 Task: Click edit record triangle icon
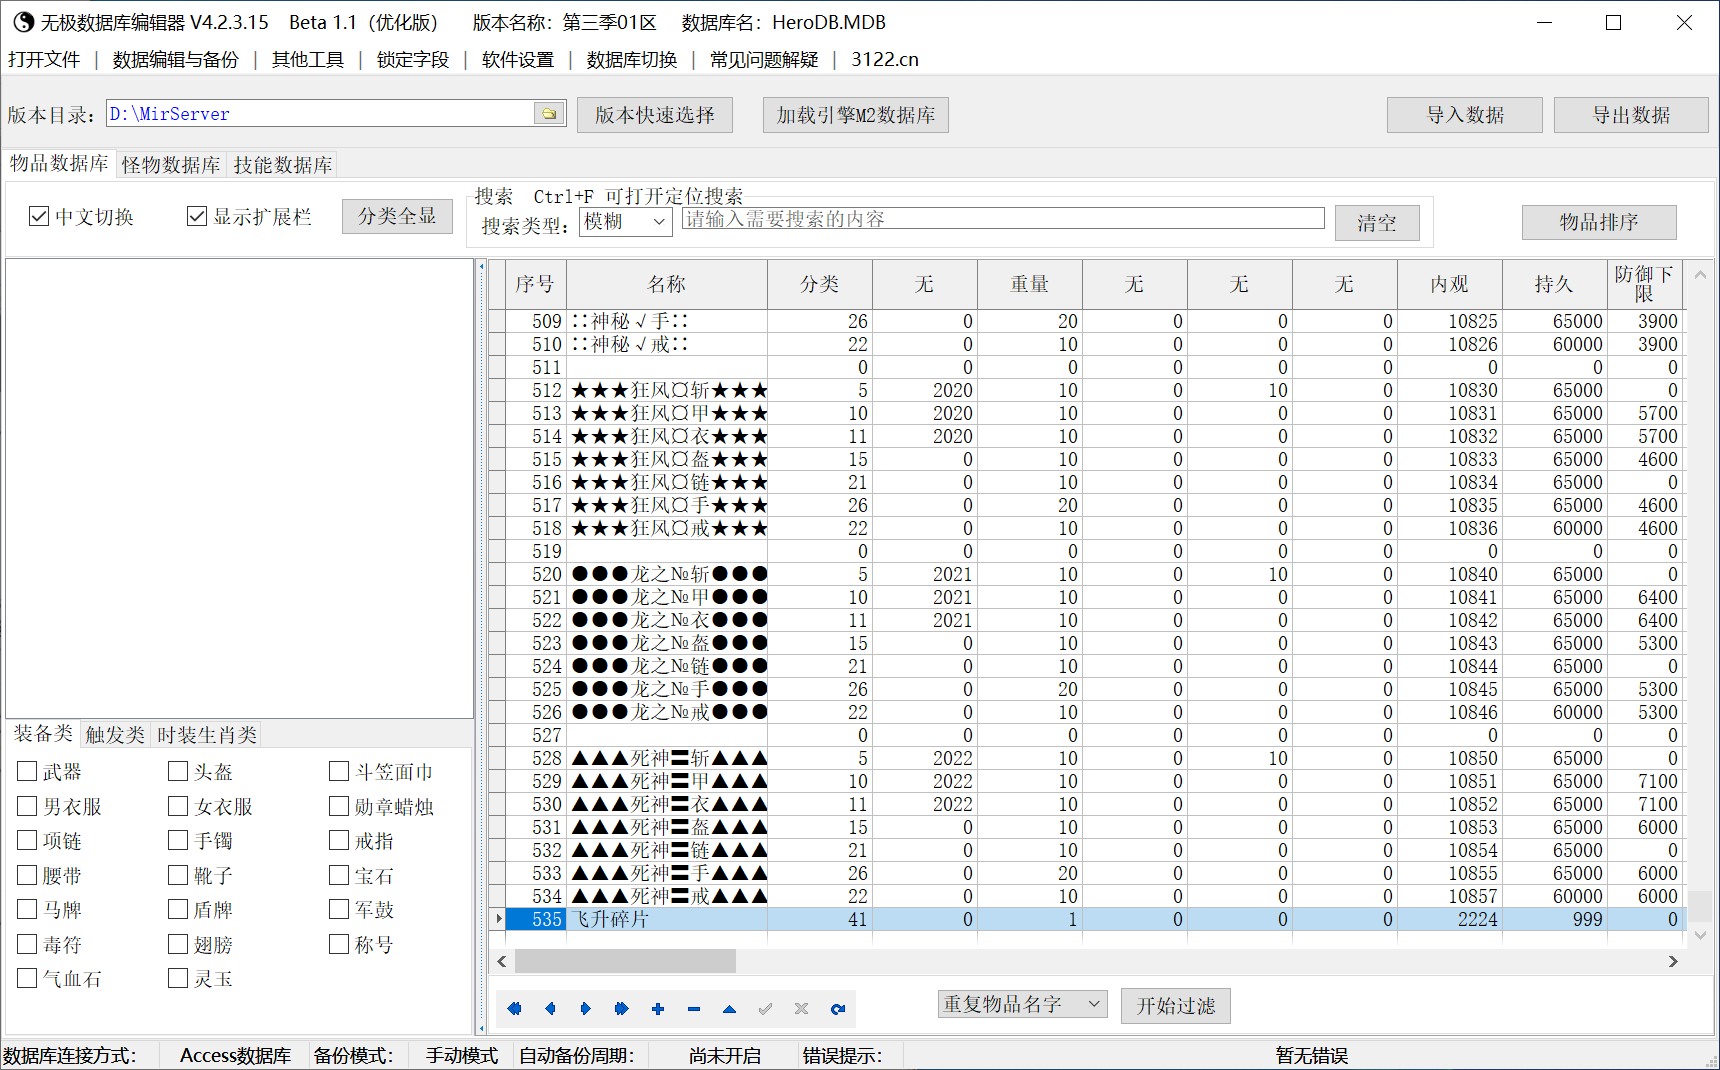coord(730,1009)
